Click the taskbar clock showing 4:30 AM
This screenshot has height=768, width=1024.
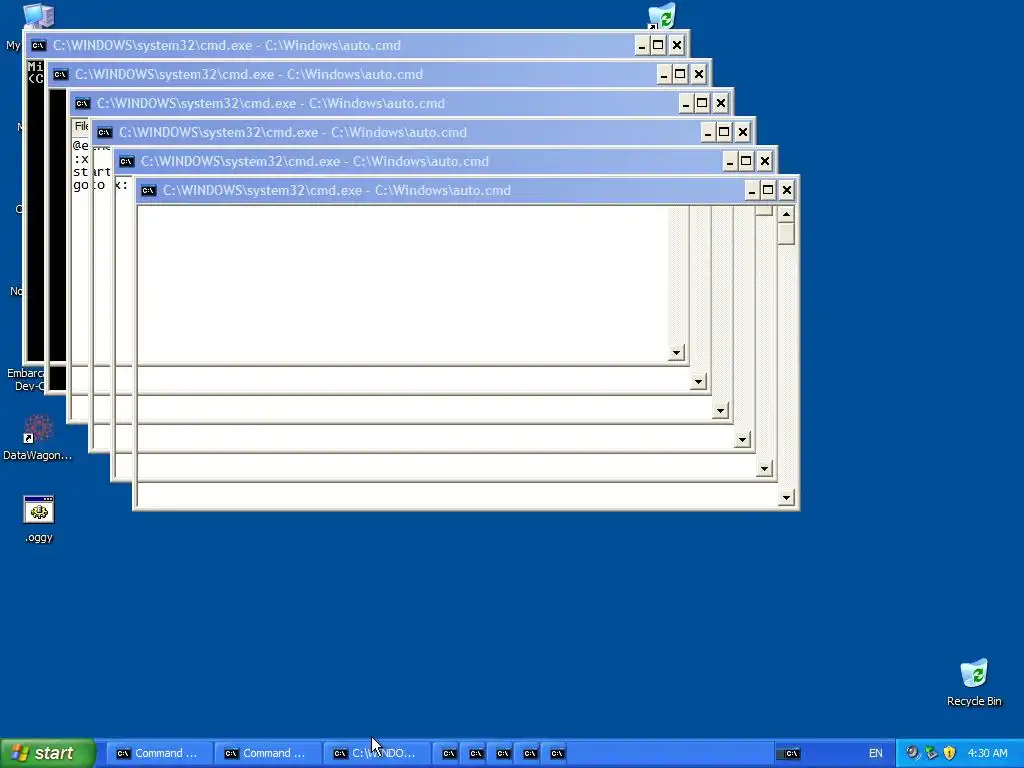point(987,753)
